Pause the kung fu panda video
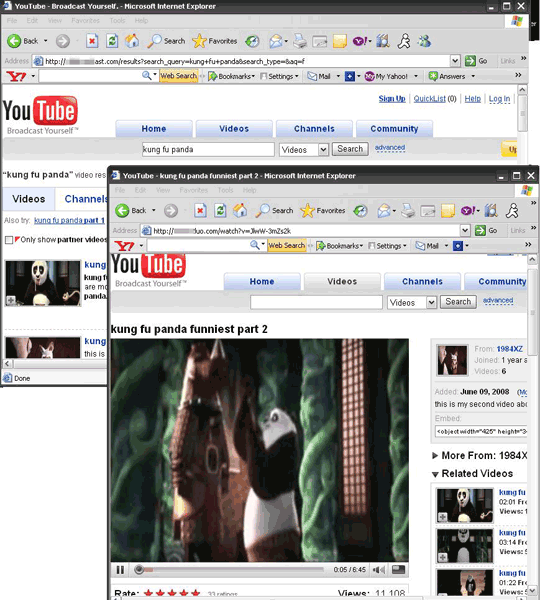Viewport: 540px width, 600px height. click(x=120, y=570)
